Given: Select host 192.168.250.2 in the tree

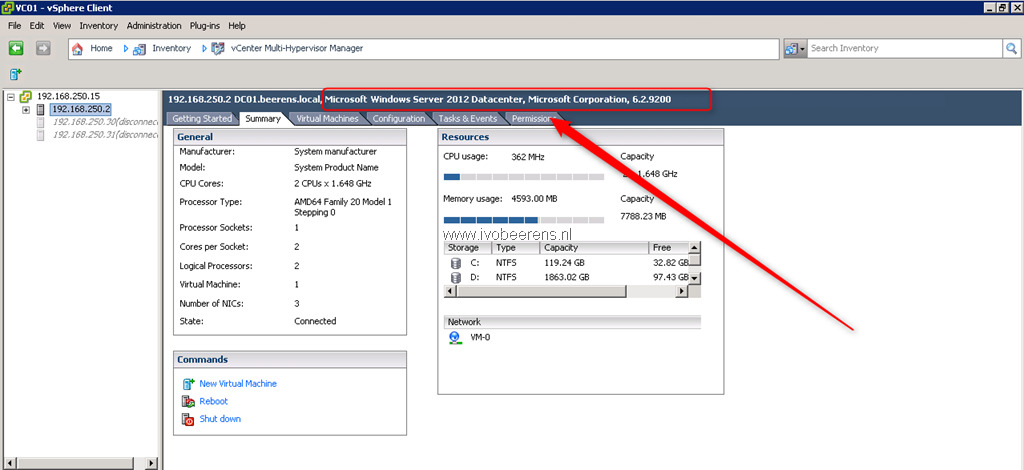Looking at the screenshot, I should tap(82, 109).
